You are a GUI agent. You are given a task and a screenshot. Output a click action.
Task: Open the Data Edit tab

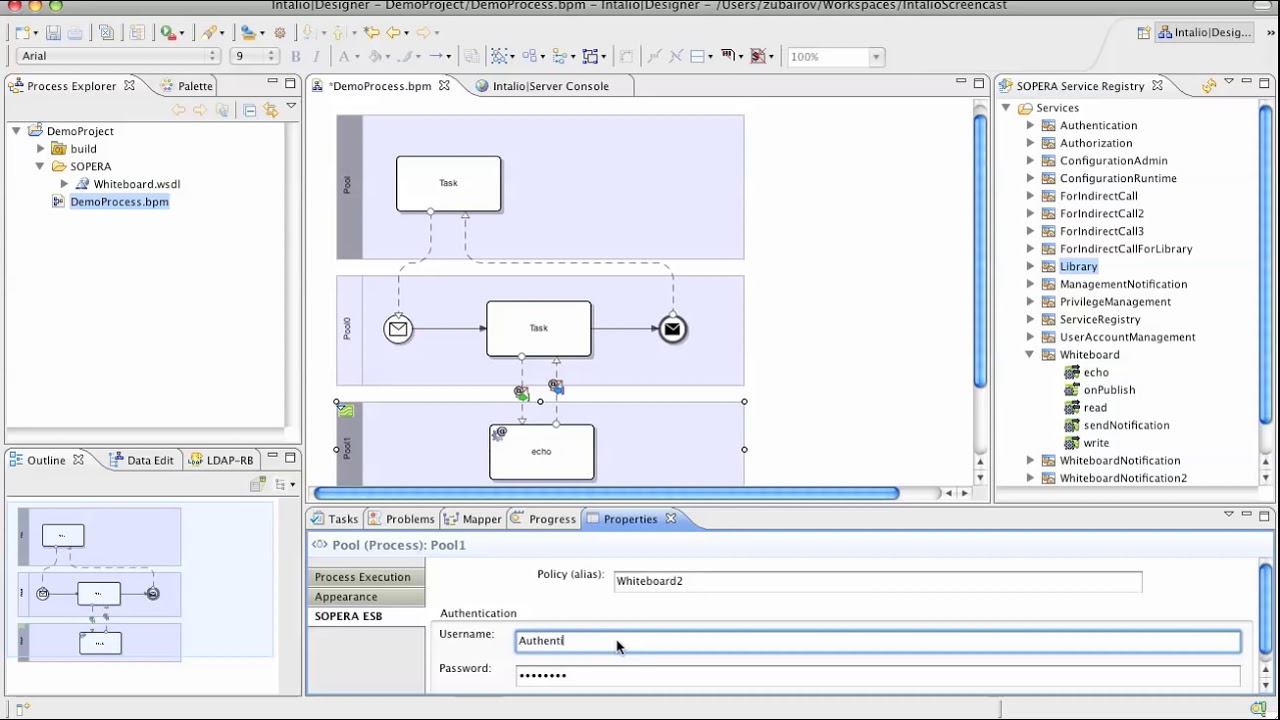tap(140, 460)
